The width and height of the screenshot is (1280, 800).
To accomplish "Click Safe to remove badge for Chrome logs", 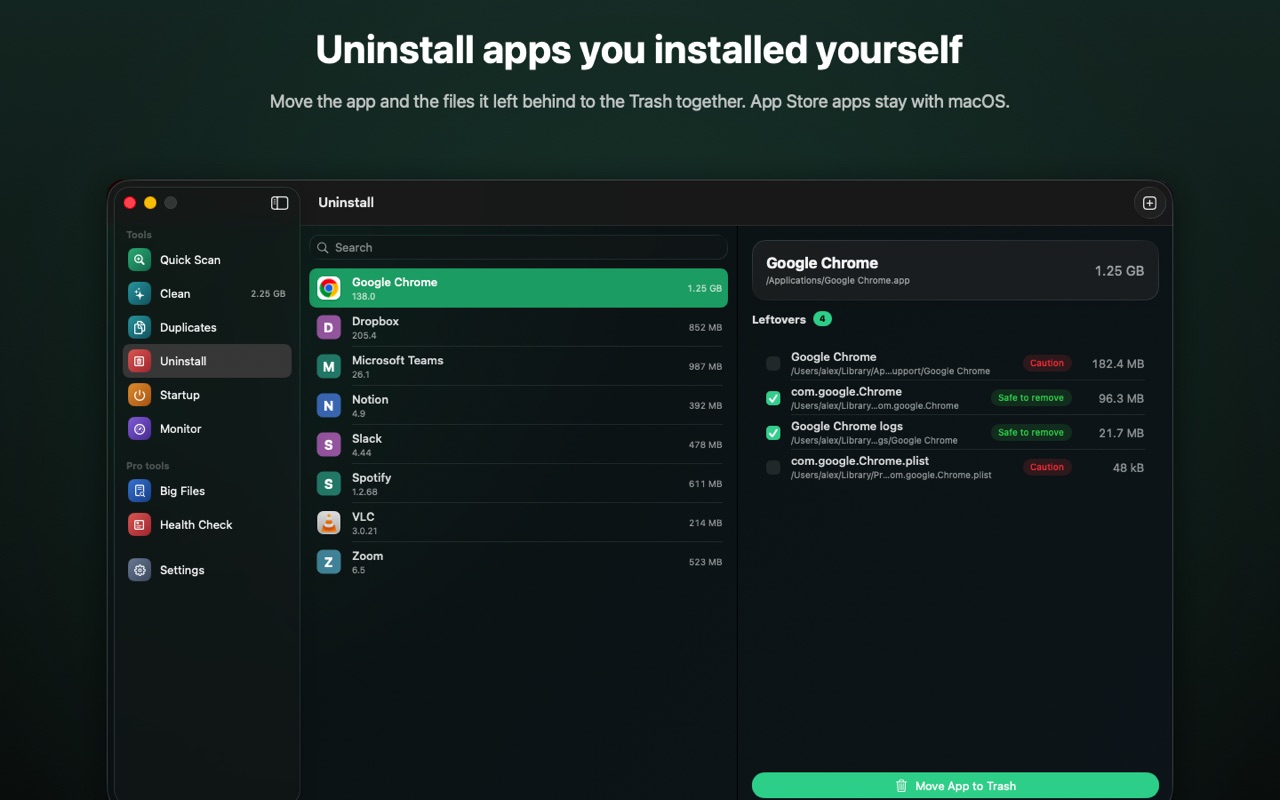I will (x=1030, y=433).
